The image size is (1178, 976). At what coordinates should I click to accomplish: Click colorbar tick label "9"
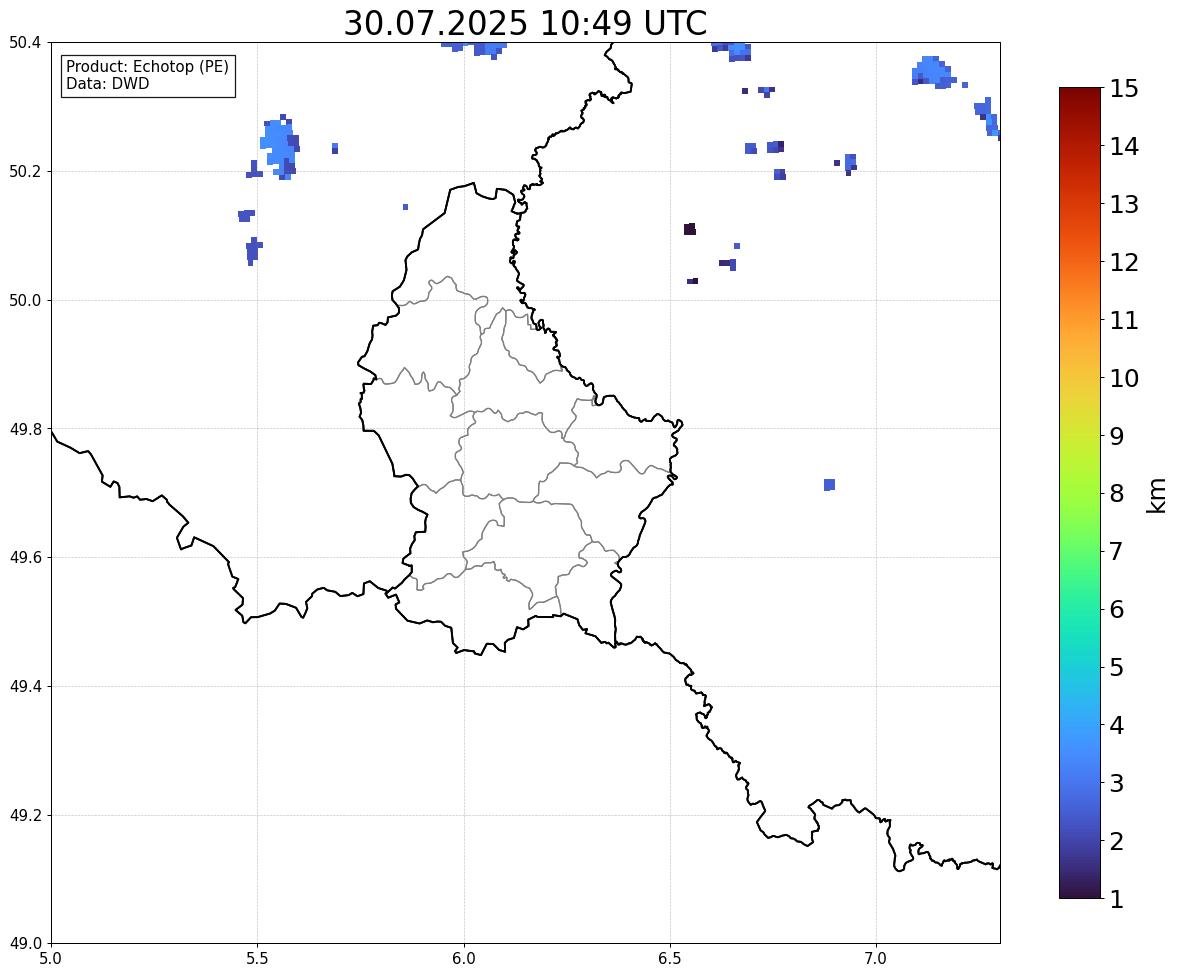click(1117, 436)
